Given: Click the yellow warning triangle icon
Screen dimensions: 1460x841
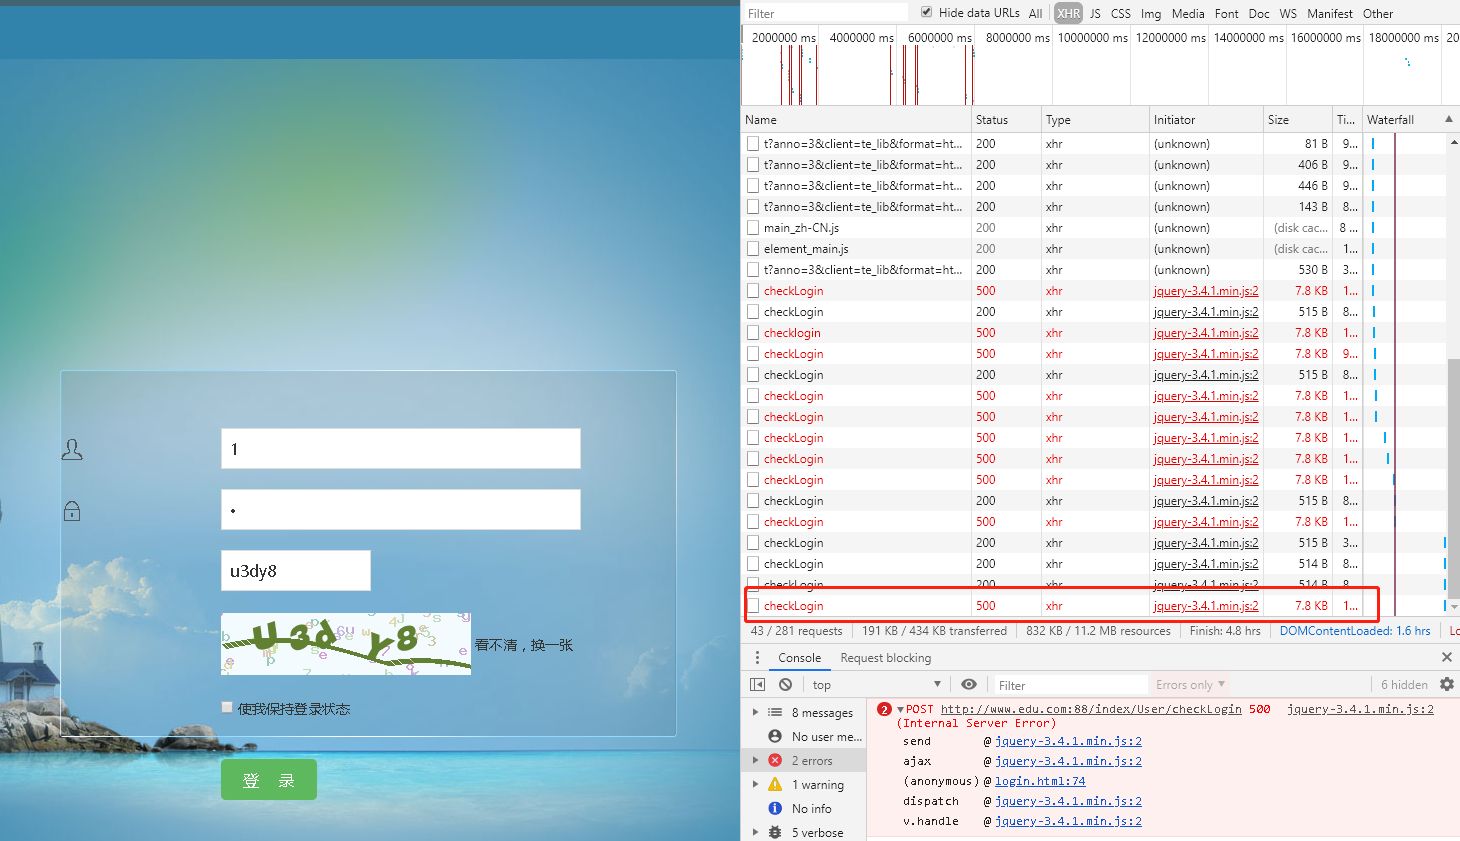Looking at the screenshot, I should 775,785.
